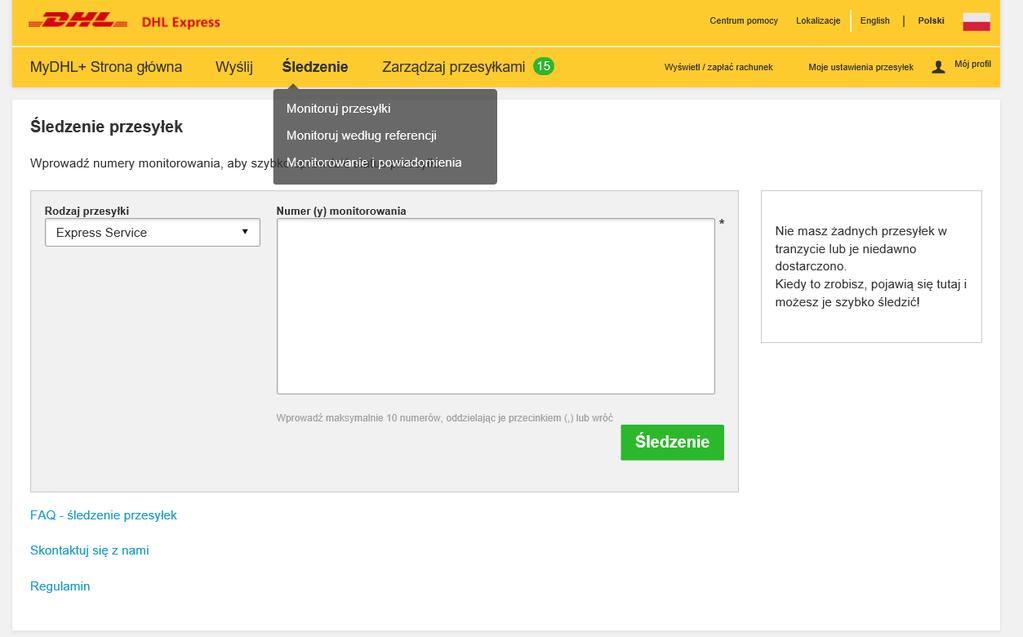1023x637 pixels.
Task: Click the green 15 shipments badge
Action: pyautogui.click(x=543, y=66)
